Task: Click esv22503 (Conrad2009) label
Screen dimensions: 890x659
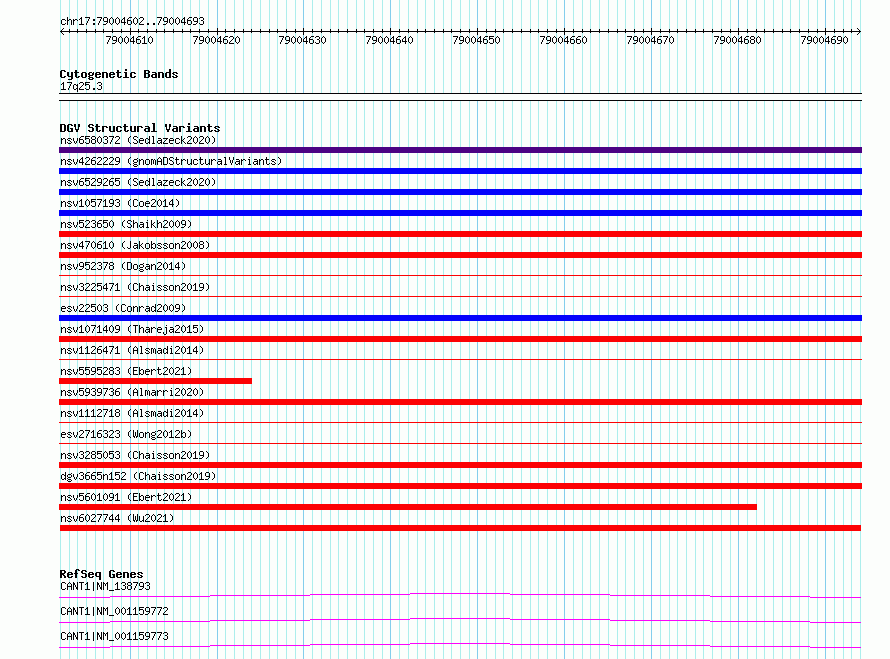Action: point(123,308)
